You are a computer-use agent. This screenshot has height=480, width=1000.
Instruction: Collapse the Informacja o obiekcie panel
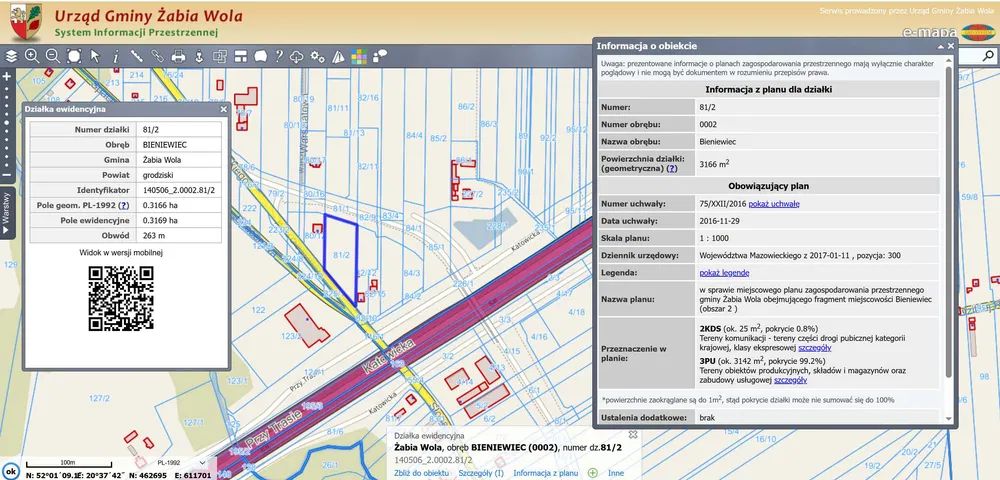[x=938, y=46]
